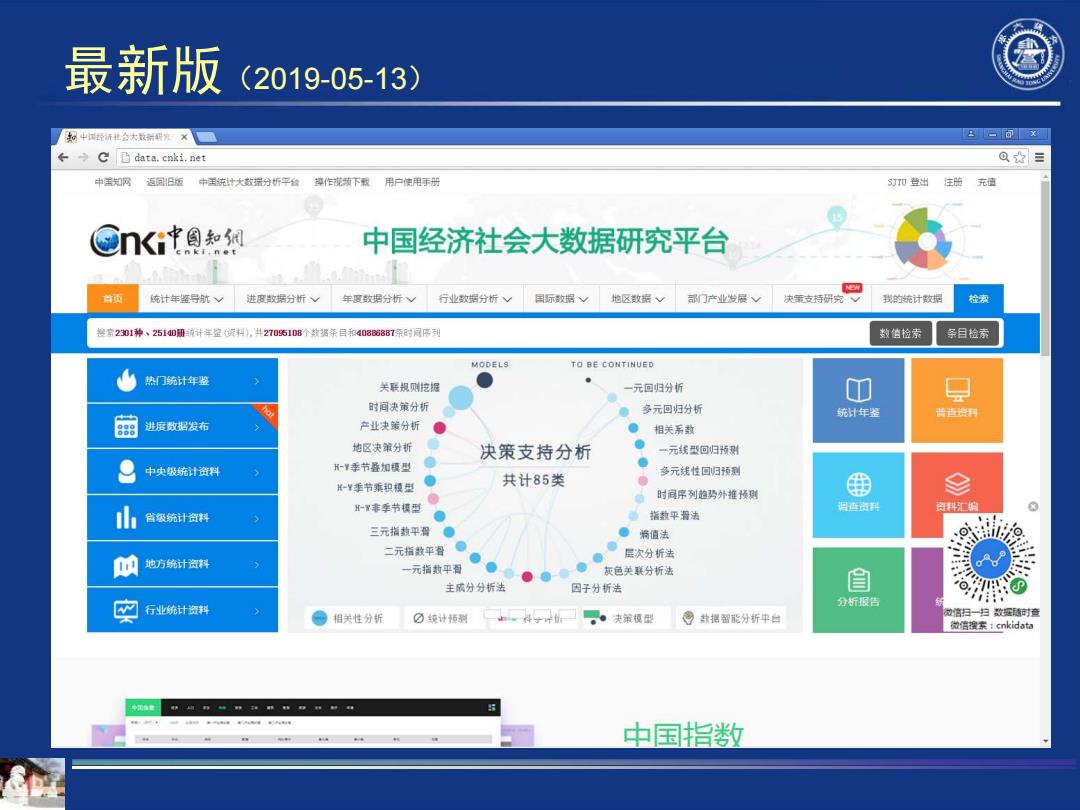Switch to the 统计预测 tab
Image resolution: width=1080 pixels, height=810 pixels.
coord(441,618)
